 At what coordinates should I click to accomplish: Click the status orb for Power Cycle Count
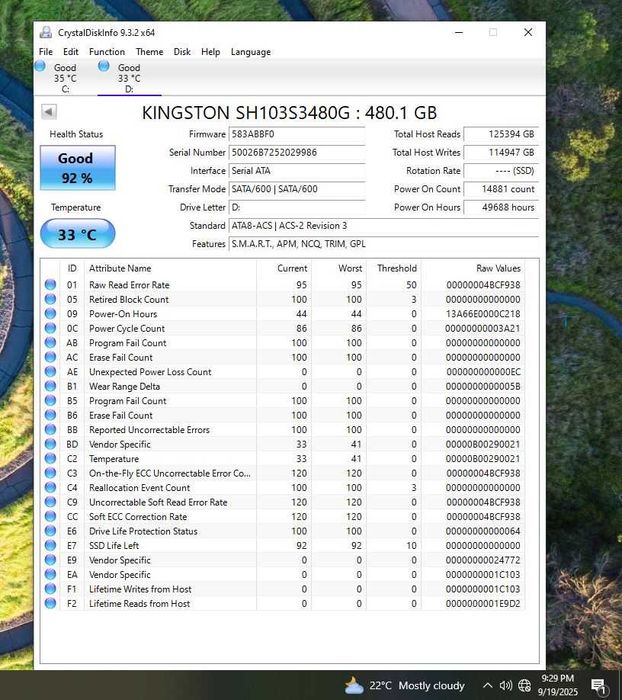pyautogui.click(x=50, y=328)
